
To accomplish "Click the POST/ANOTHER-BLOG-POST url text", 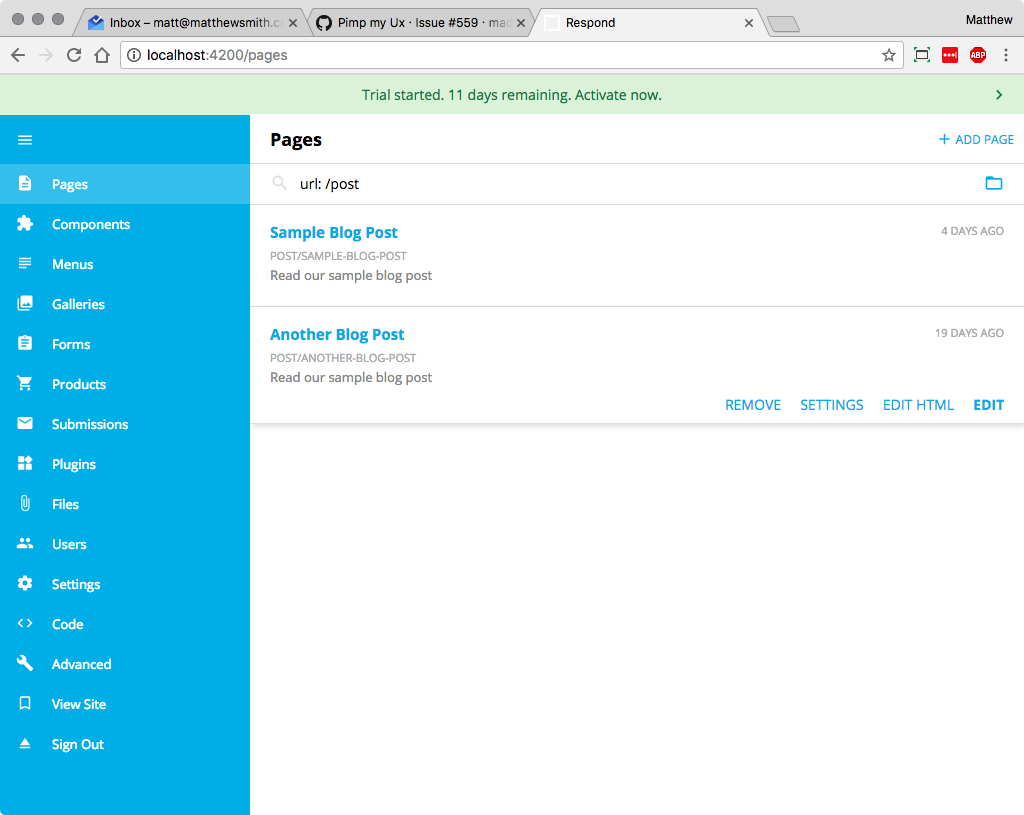I will pyautogui.click(x=343, y=358).
